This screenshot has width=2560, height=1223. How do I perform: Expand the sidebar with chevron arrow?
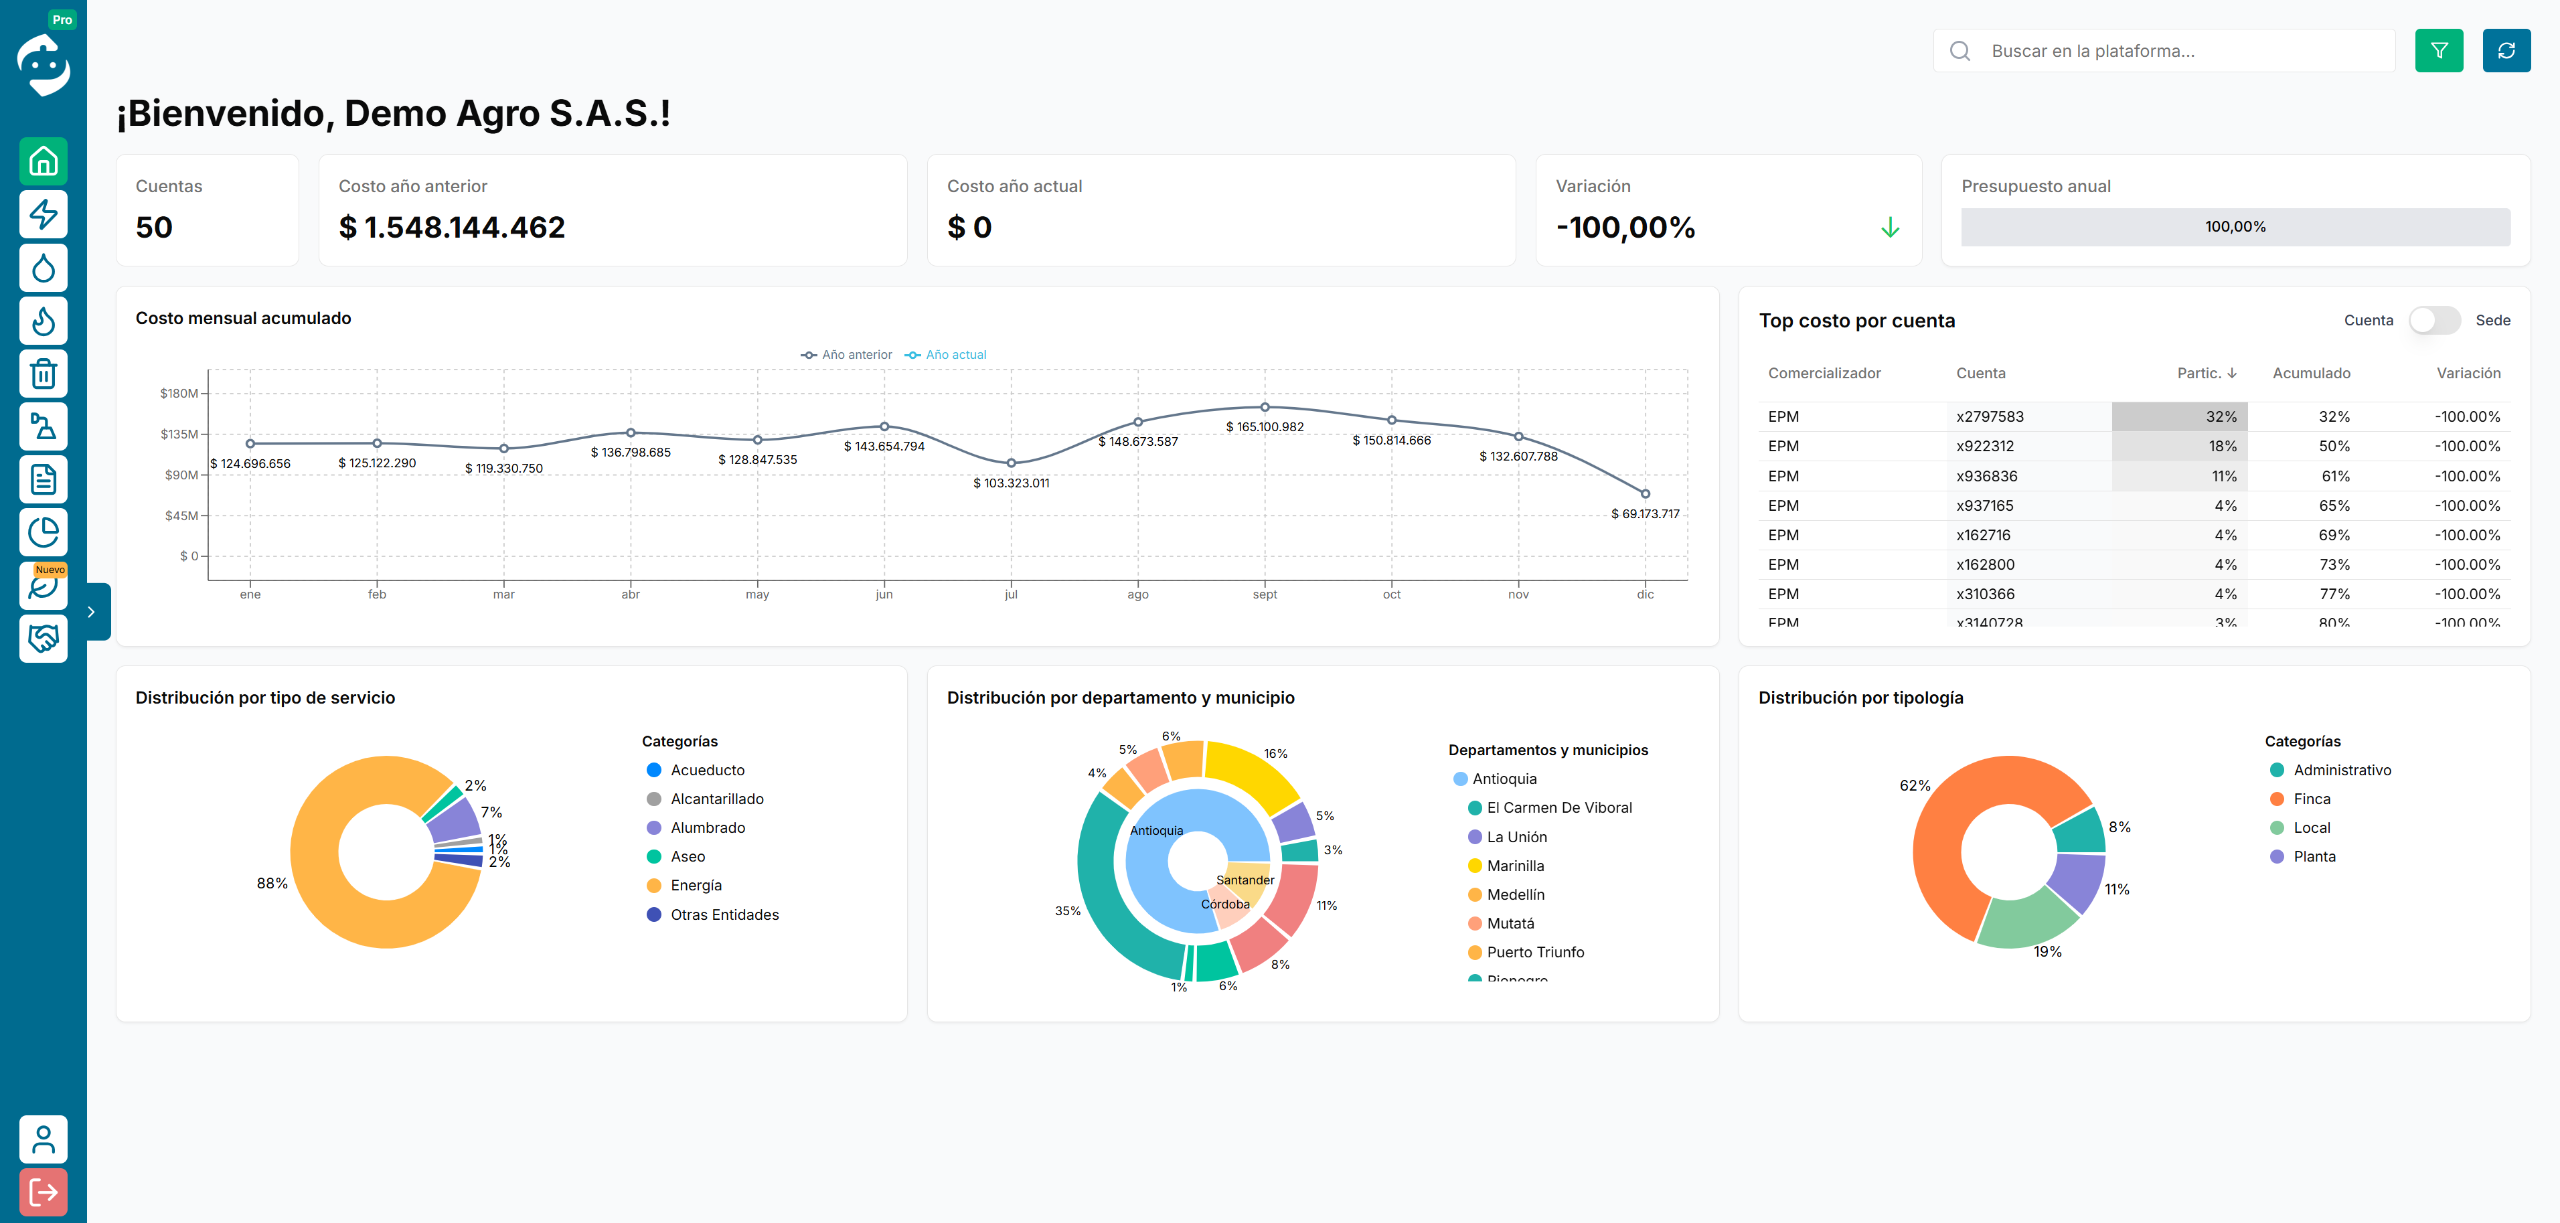(91, 612)
